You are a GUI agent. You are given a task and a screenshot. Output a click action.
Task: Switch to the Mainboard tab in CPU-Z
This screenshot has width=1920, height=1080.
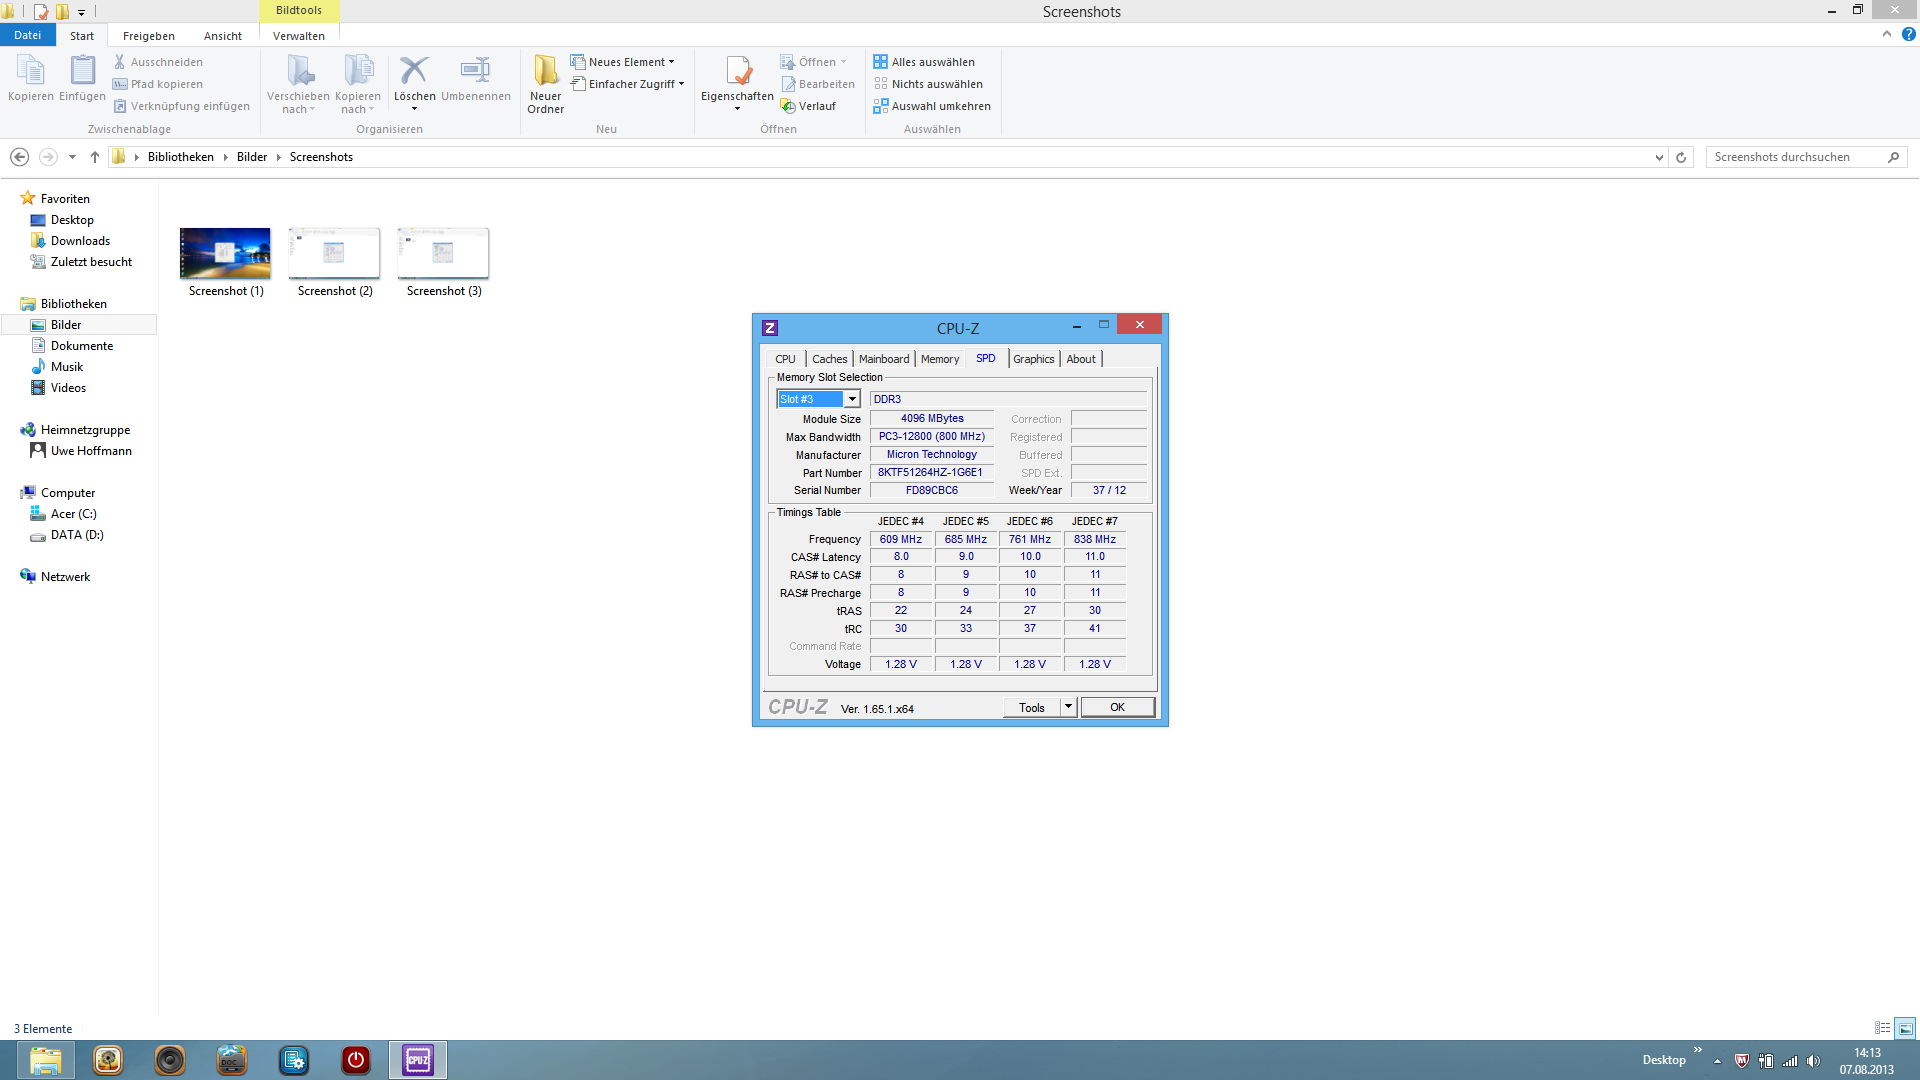[x=884, y=359]
